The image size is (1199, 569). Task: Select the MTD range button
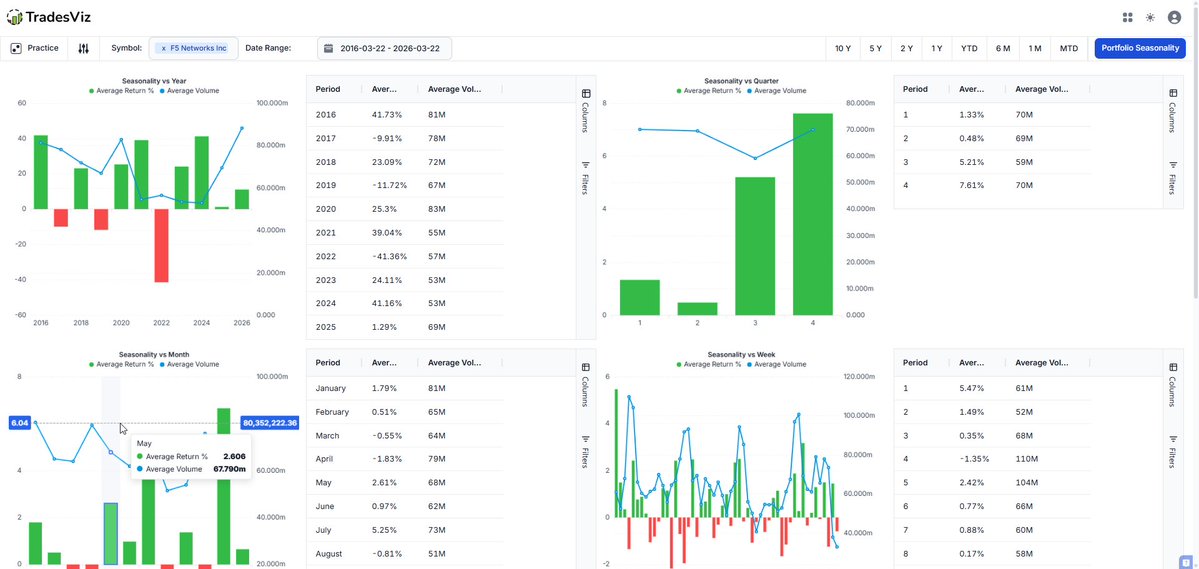[x=1069, y=48]
